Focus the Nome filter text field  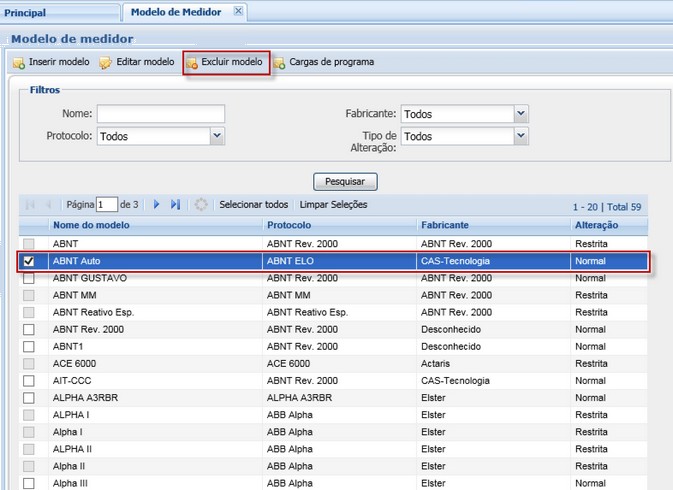coord(160,114)
